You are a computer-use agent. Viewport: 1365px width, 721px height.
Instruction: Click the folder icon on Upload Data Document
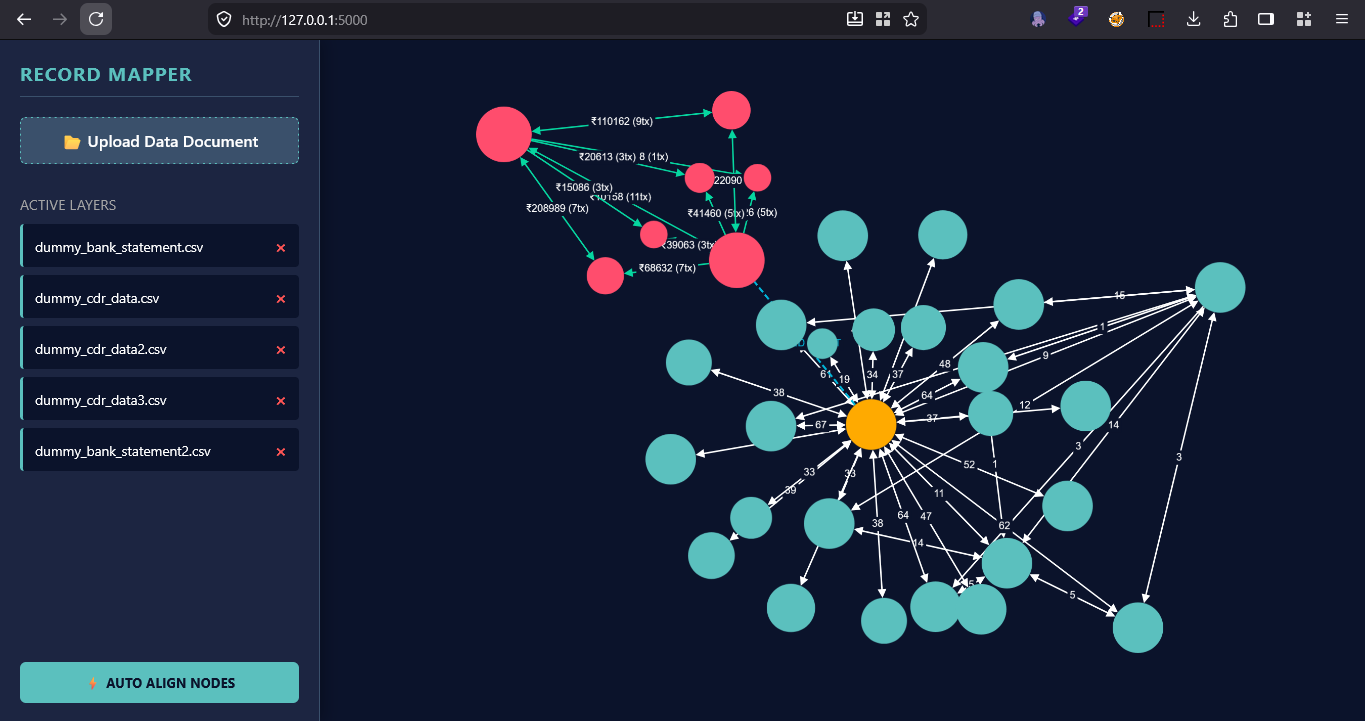72,142
